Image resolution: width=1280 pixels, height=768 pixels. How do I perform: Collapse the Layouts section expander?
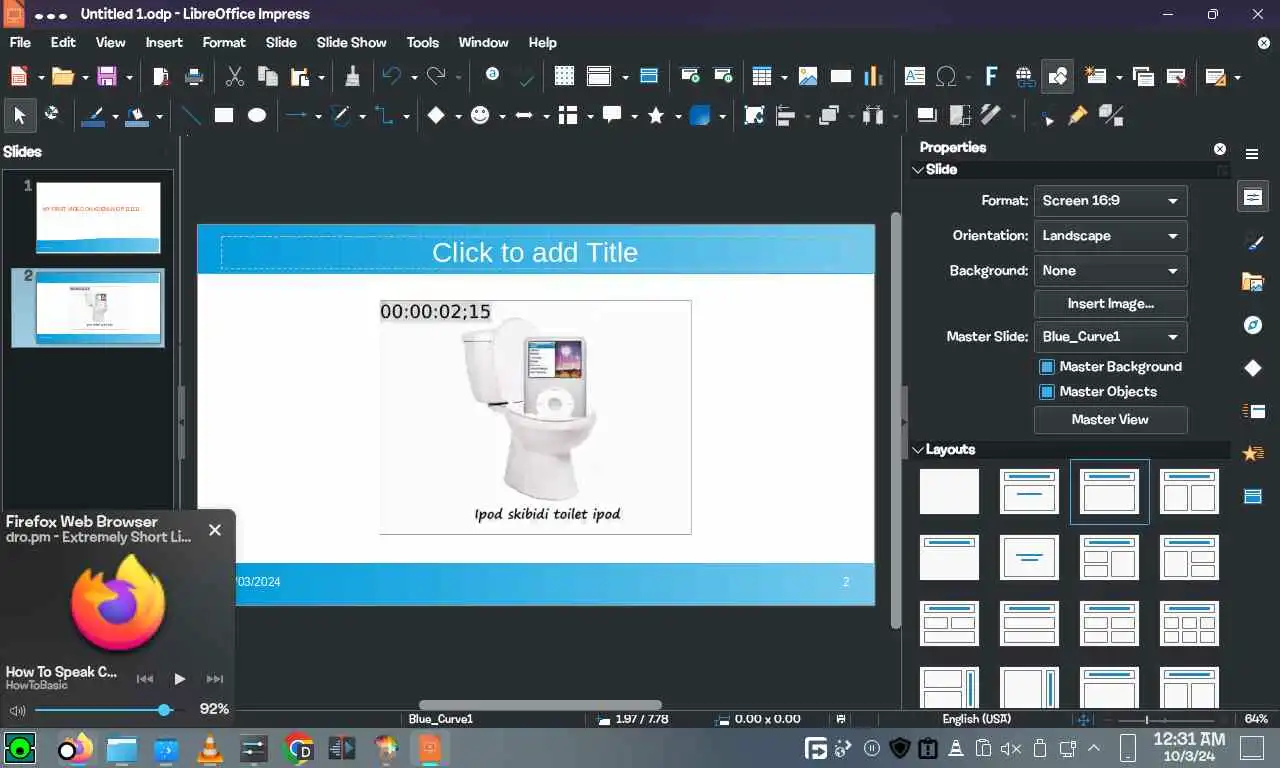[x=918, y=450]
